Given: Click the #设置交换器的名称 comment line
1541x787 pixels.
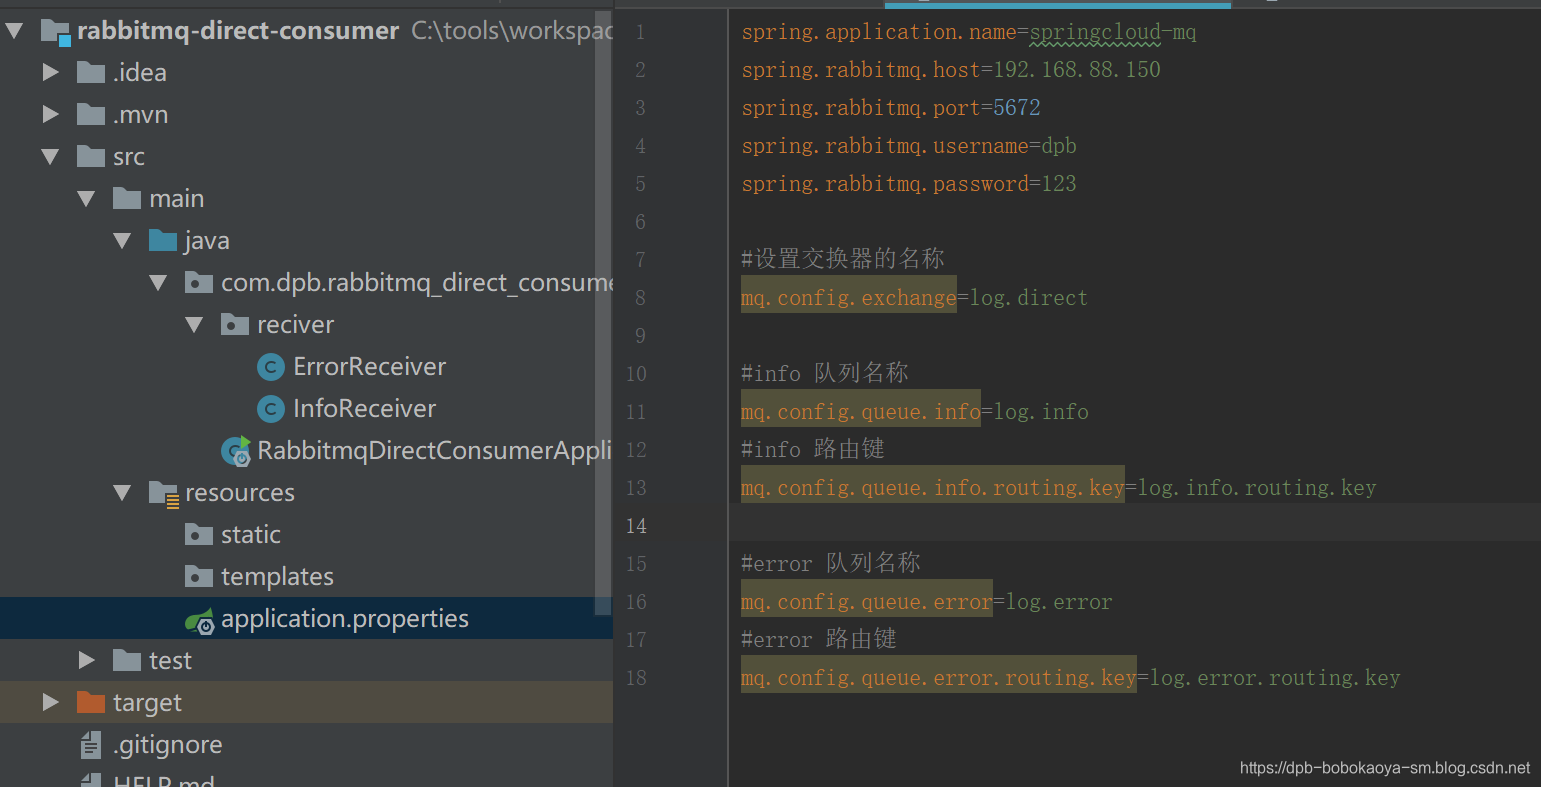Looking at the screenshot, I should click(x=843, y=259).
